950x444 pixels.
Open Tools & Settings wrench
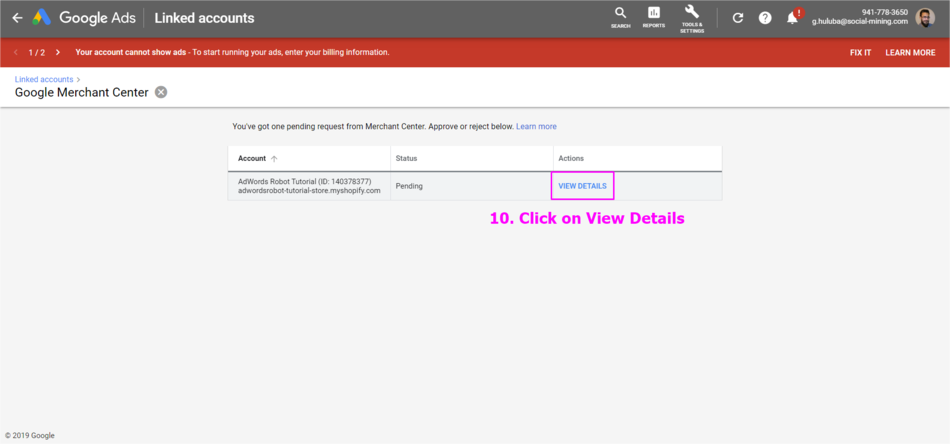[x=692, y=19]
